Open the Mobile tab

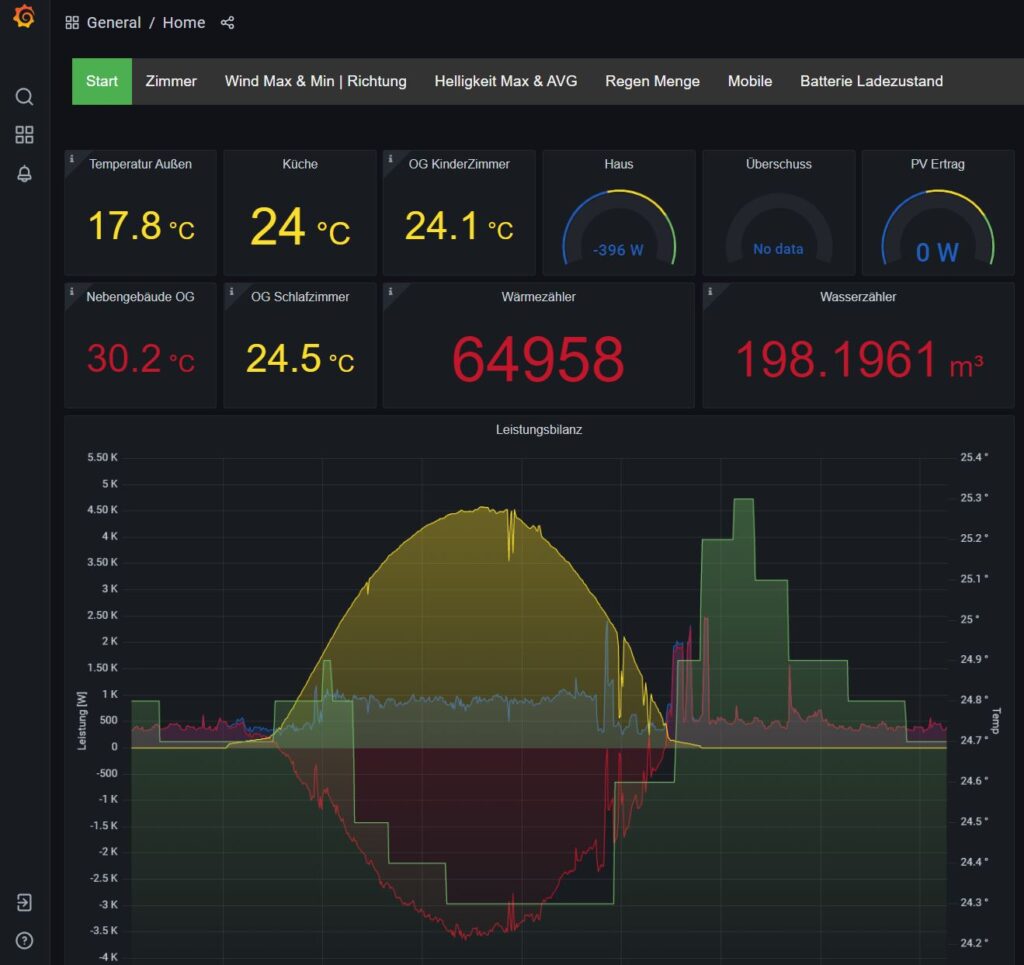(750, 81)
